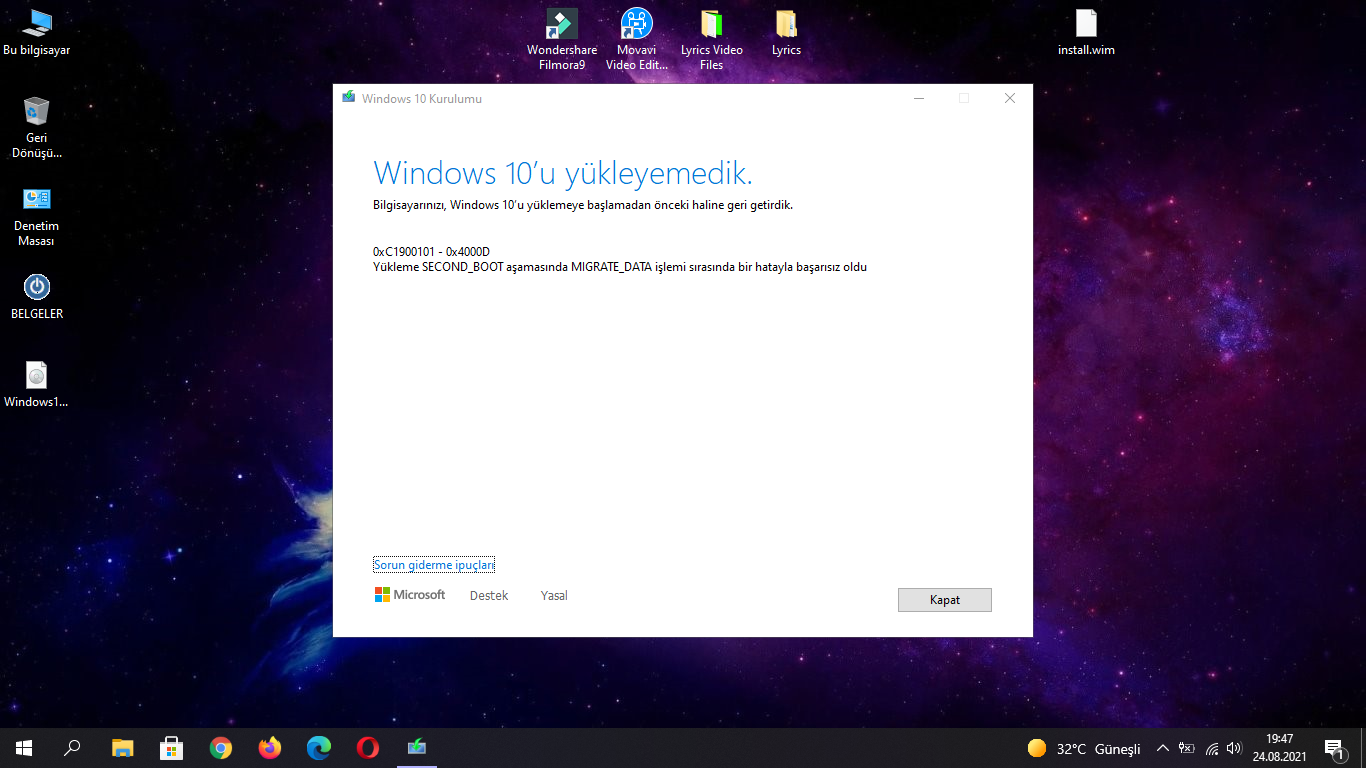Screen dimensions: 1366x768
Task: Open Movavi Video Editor desktop shortcut
Action: click(636, 39)
